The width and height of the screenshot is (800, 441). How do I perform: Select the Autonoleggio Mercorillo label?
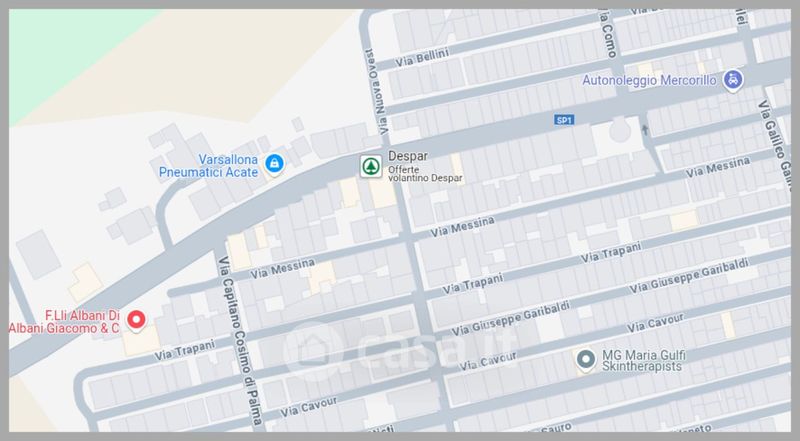[649, 80]
